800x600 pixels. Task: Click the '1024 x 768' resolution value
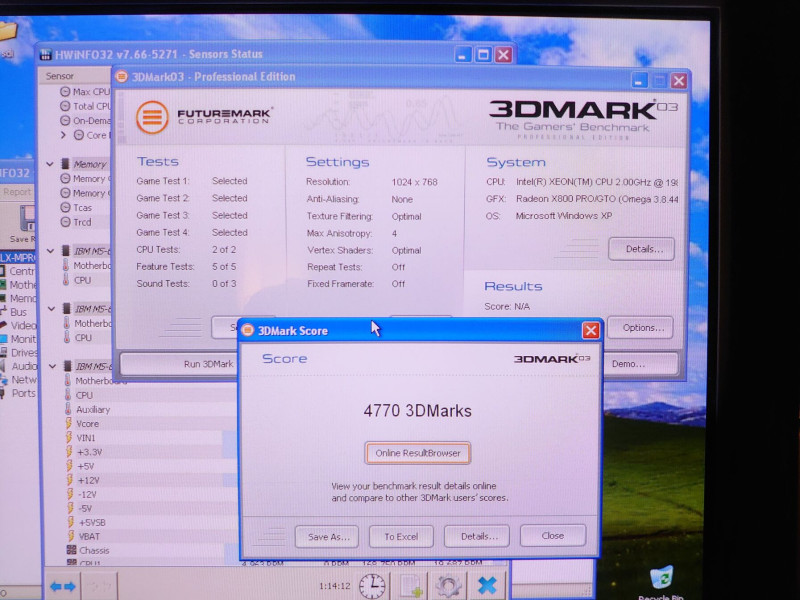point(414,182)
